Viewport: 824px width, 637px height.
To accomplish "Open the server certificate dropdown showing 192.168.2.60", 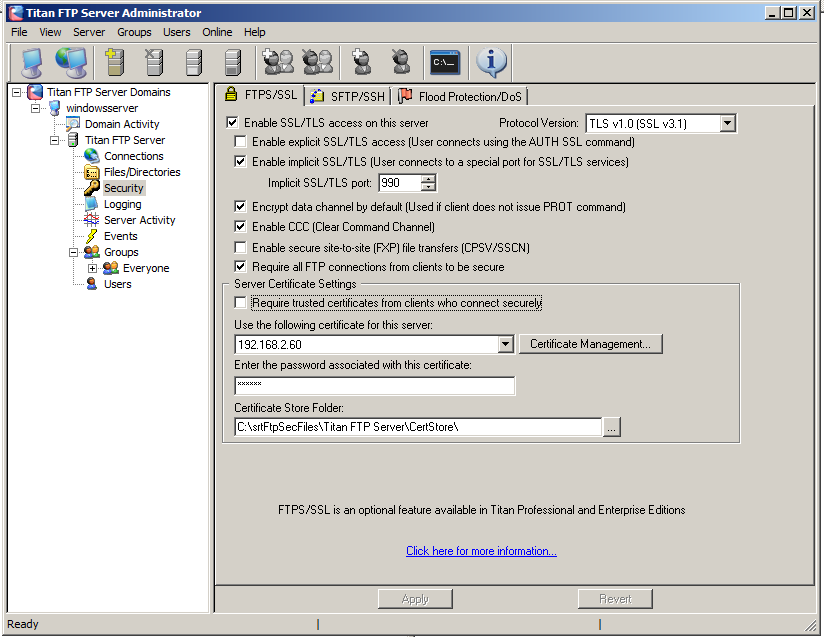I will (506, 344).
